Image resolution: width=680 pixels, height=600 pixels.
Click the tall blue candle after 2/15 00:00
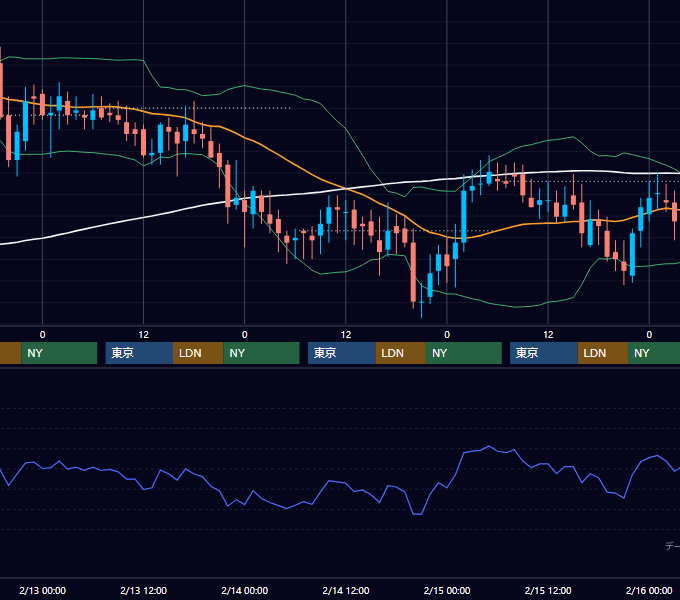pyautogui.click(x=464, y=217)
